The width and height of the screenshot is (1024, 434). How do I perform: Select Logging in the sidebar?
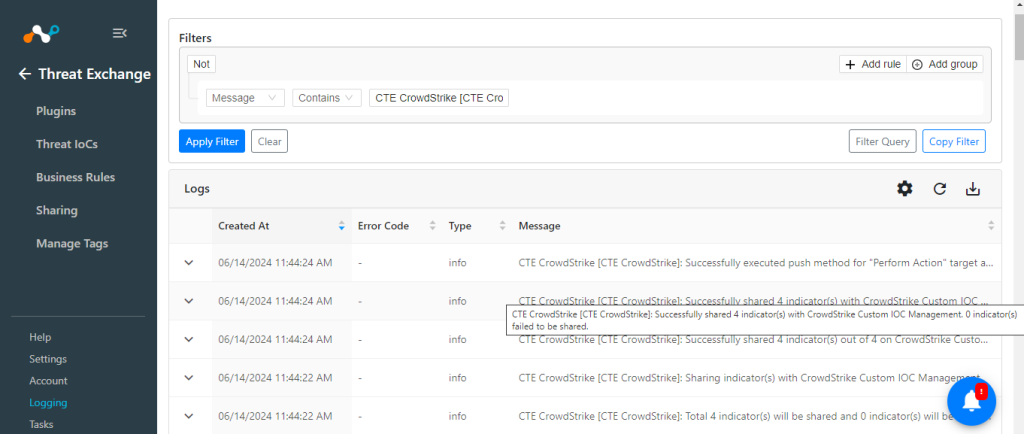48,403
